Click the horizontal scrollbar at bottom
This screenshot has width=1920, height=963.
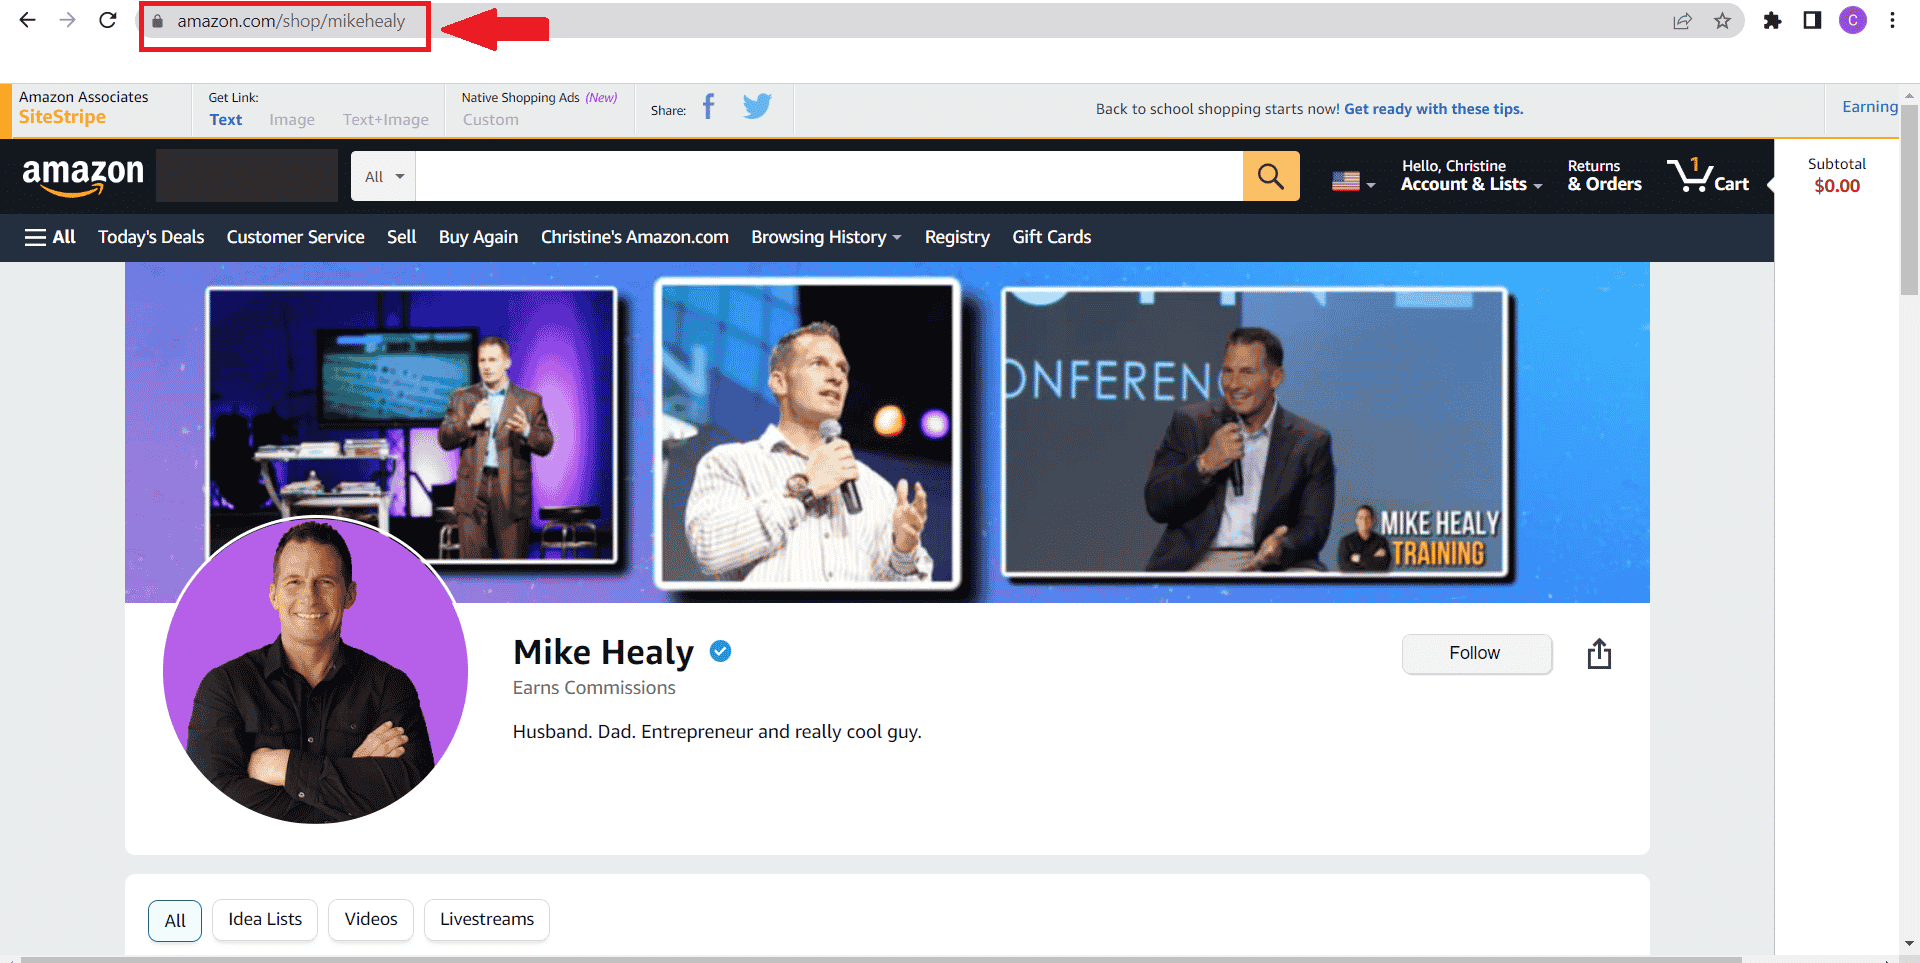pos(880,959)
